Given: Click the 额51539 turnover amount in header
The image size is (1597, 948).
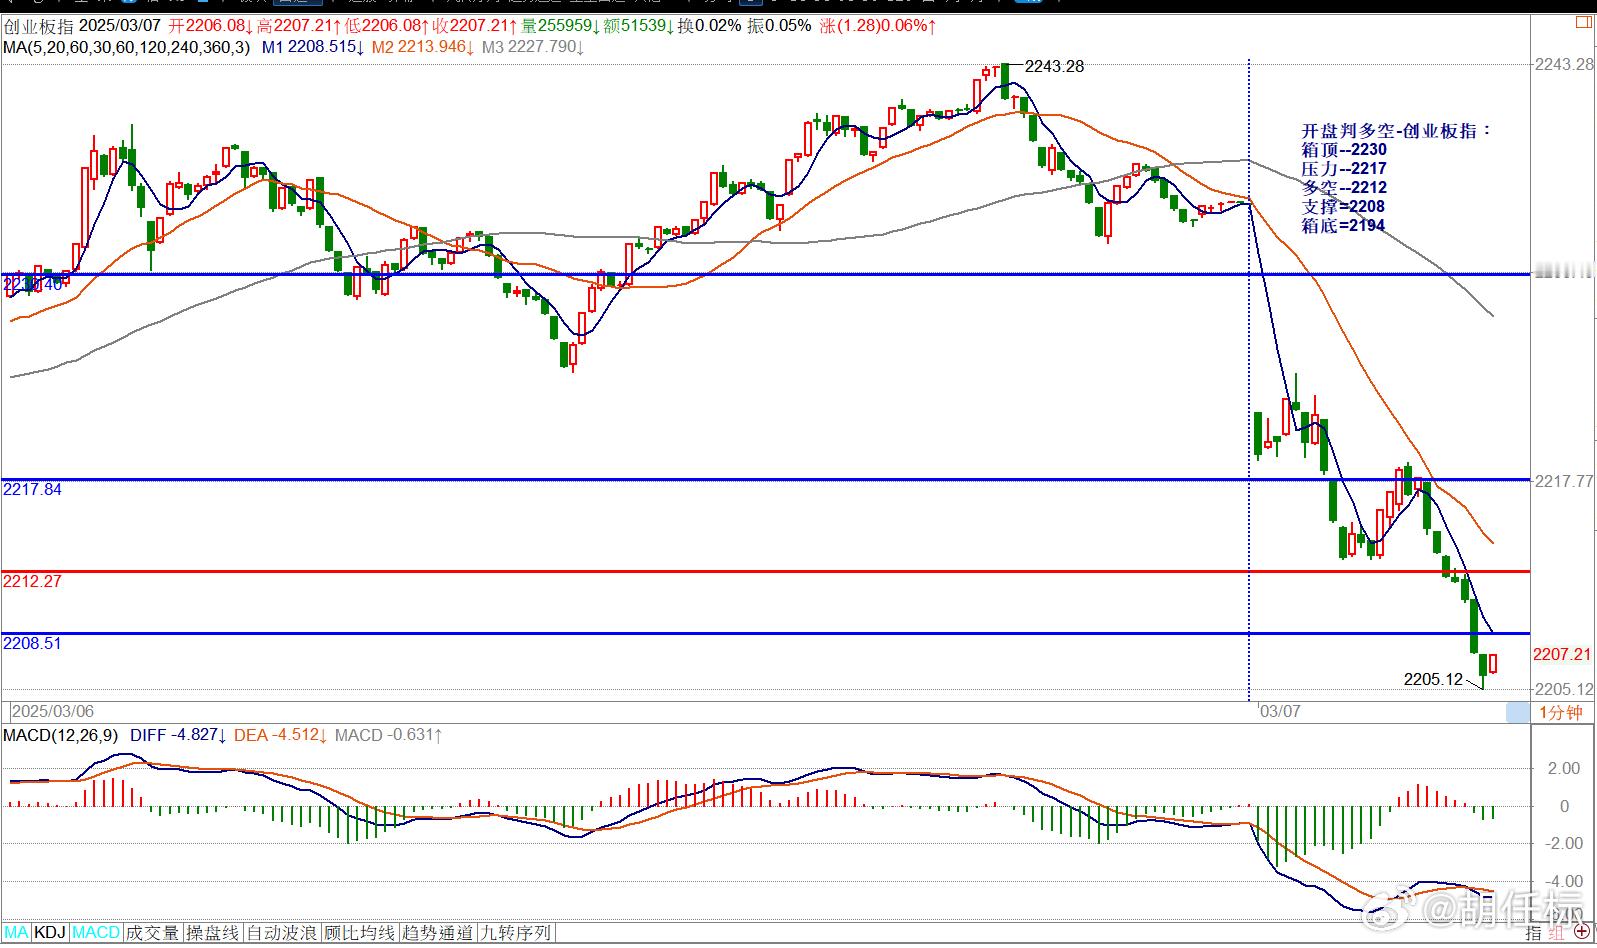Looking at the screenshot, I should pos(639,26).
